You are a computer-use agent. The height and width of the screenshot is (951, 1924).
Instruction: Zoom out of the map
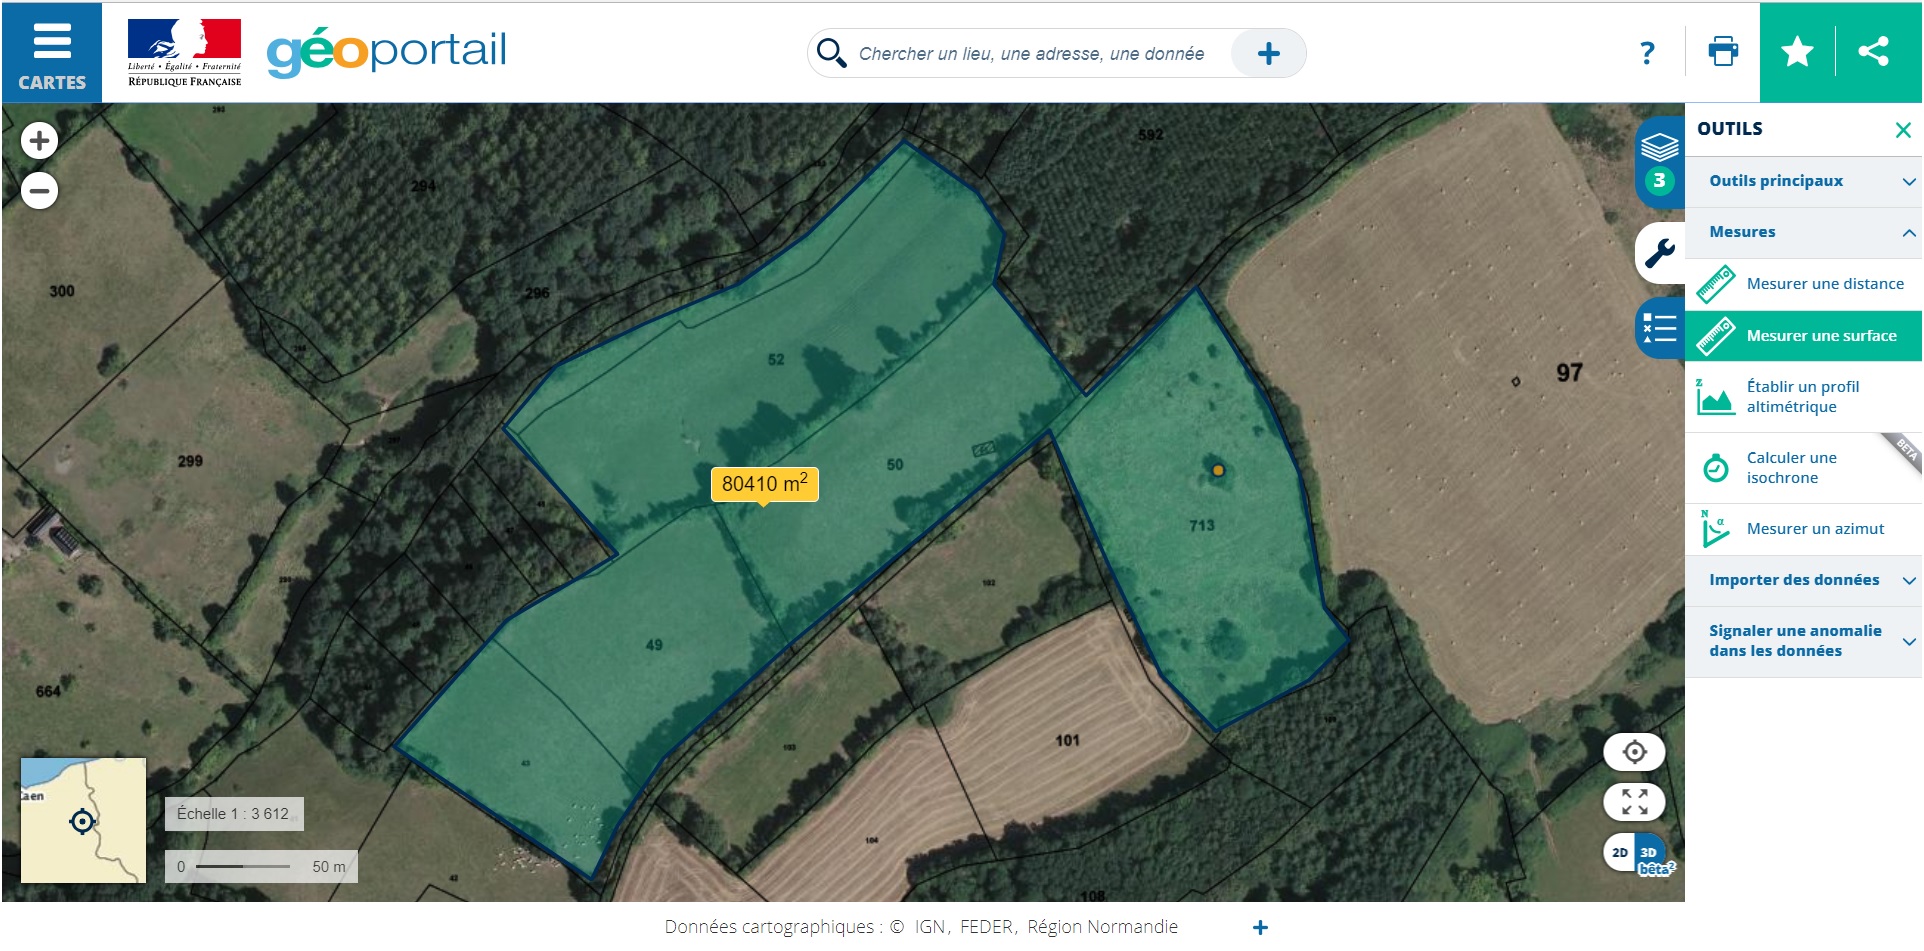(40, 190)
